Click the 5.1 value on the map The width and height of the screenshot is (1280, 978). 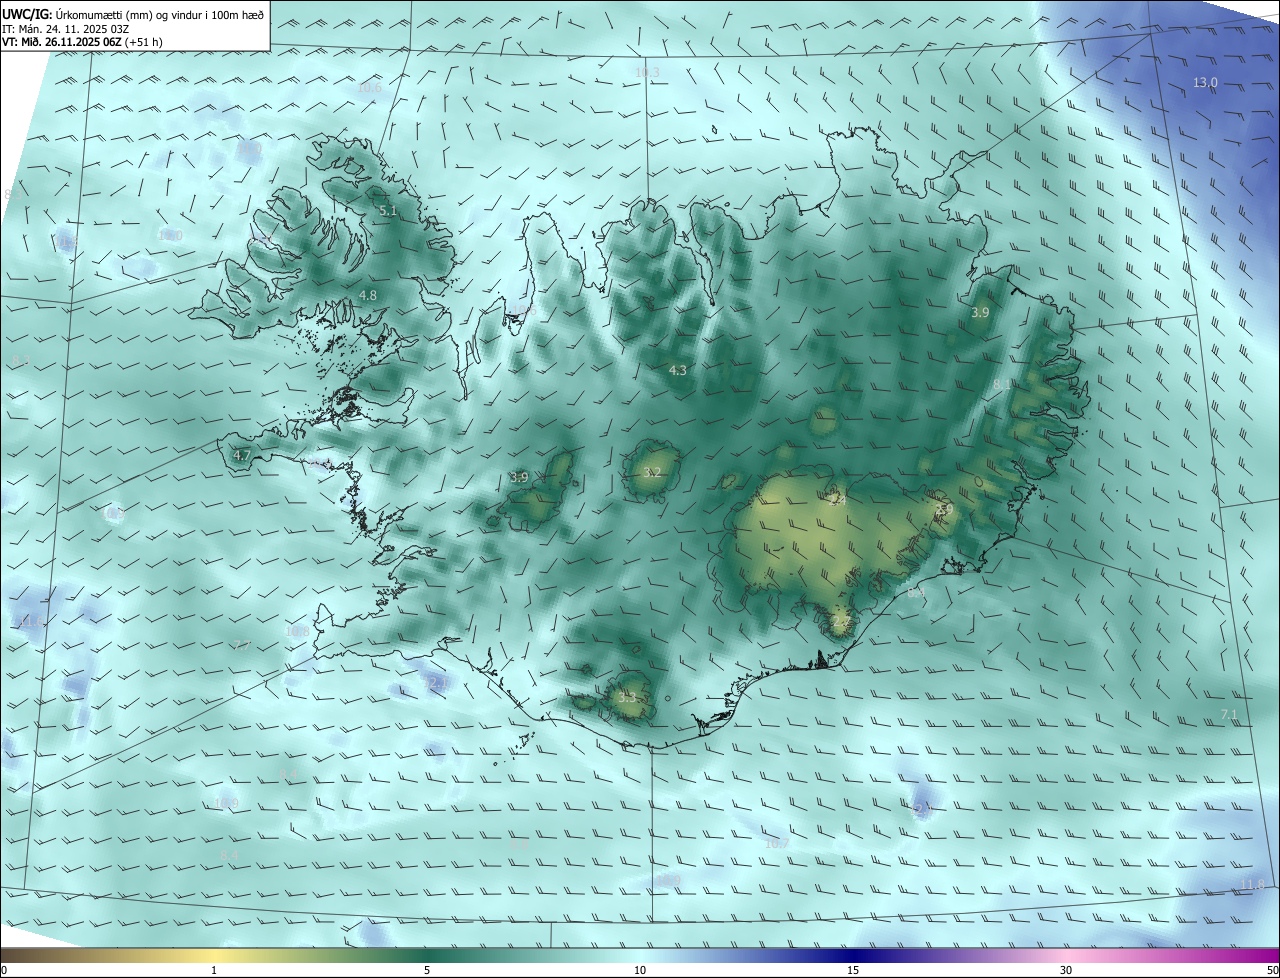388,211
